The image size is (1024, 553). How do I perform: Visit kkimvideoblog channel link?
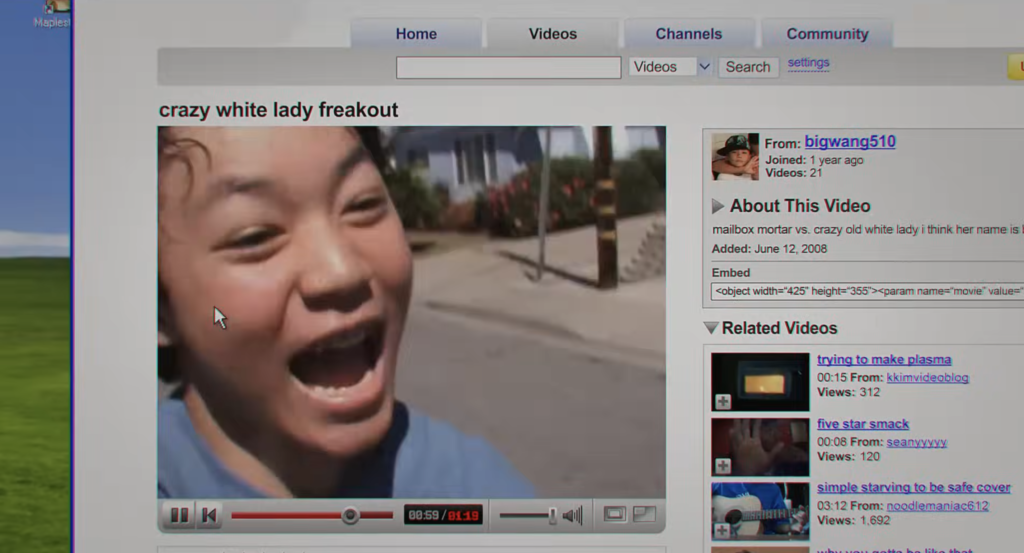point(927,377)
